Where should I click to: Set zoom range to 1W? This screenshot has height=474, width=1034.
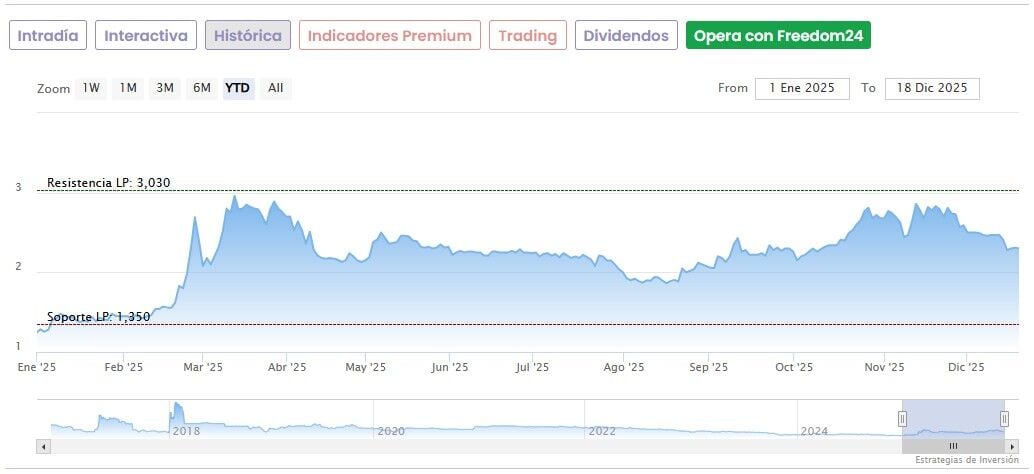pos(91,88)
